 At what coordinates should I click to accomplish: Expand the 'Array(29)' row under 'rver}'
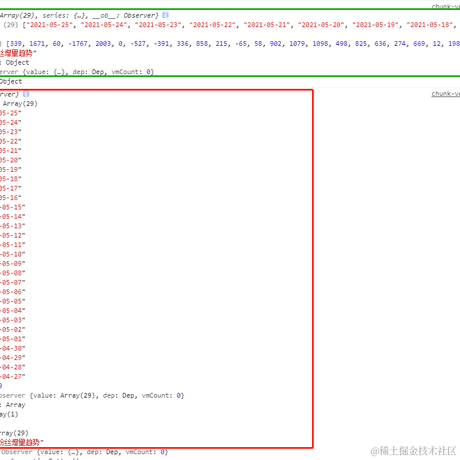[19, 104]
